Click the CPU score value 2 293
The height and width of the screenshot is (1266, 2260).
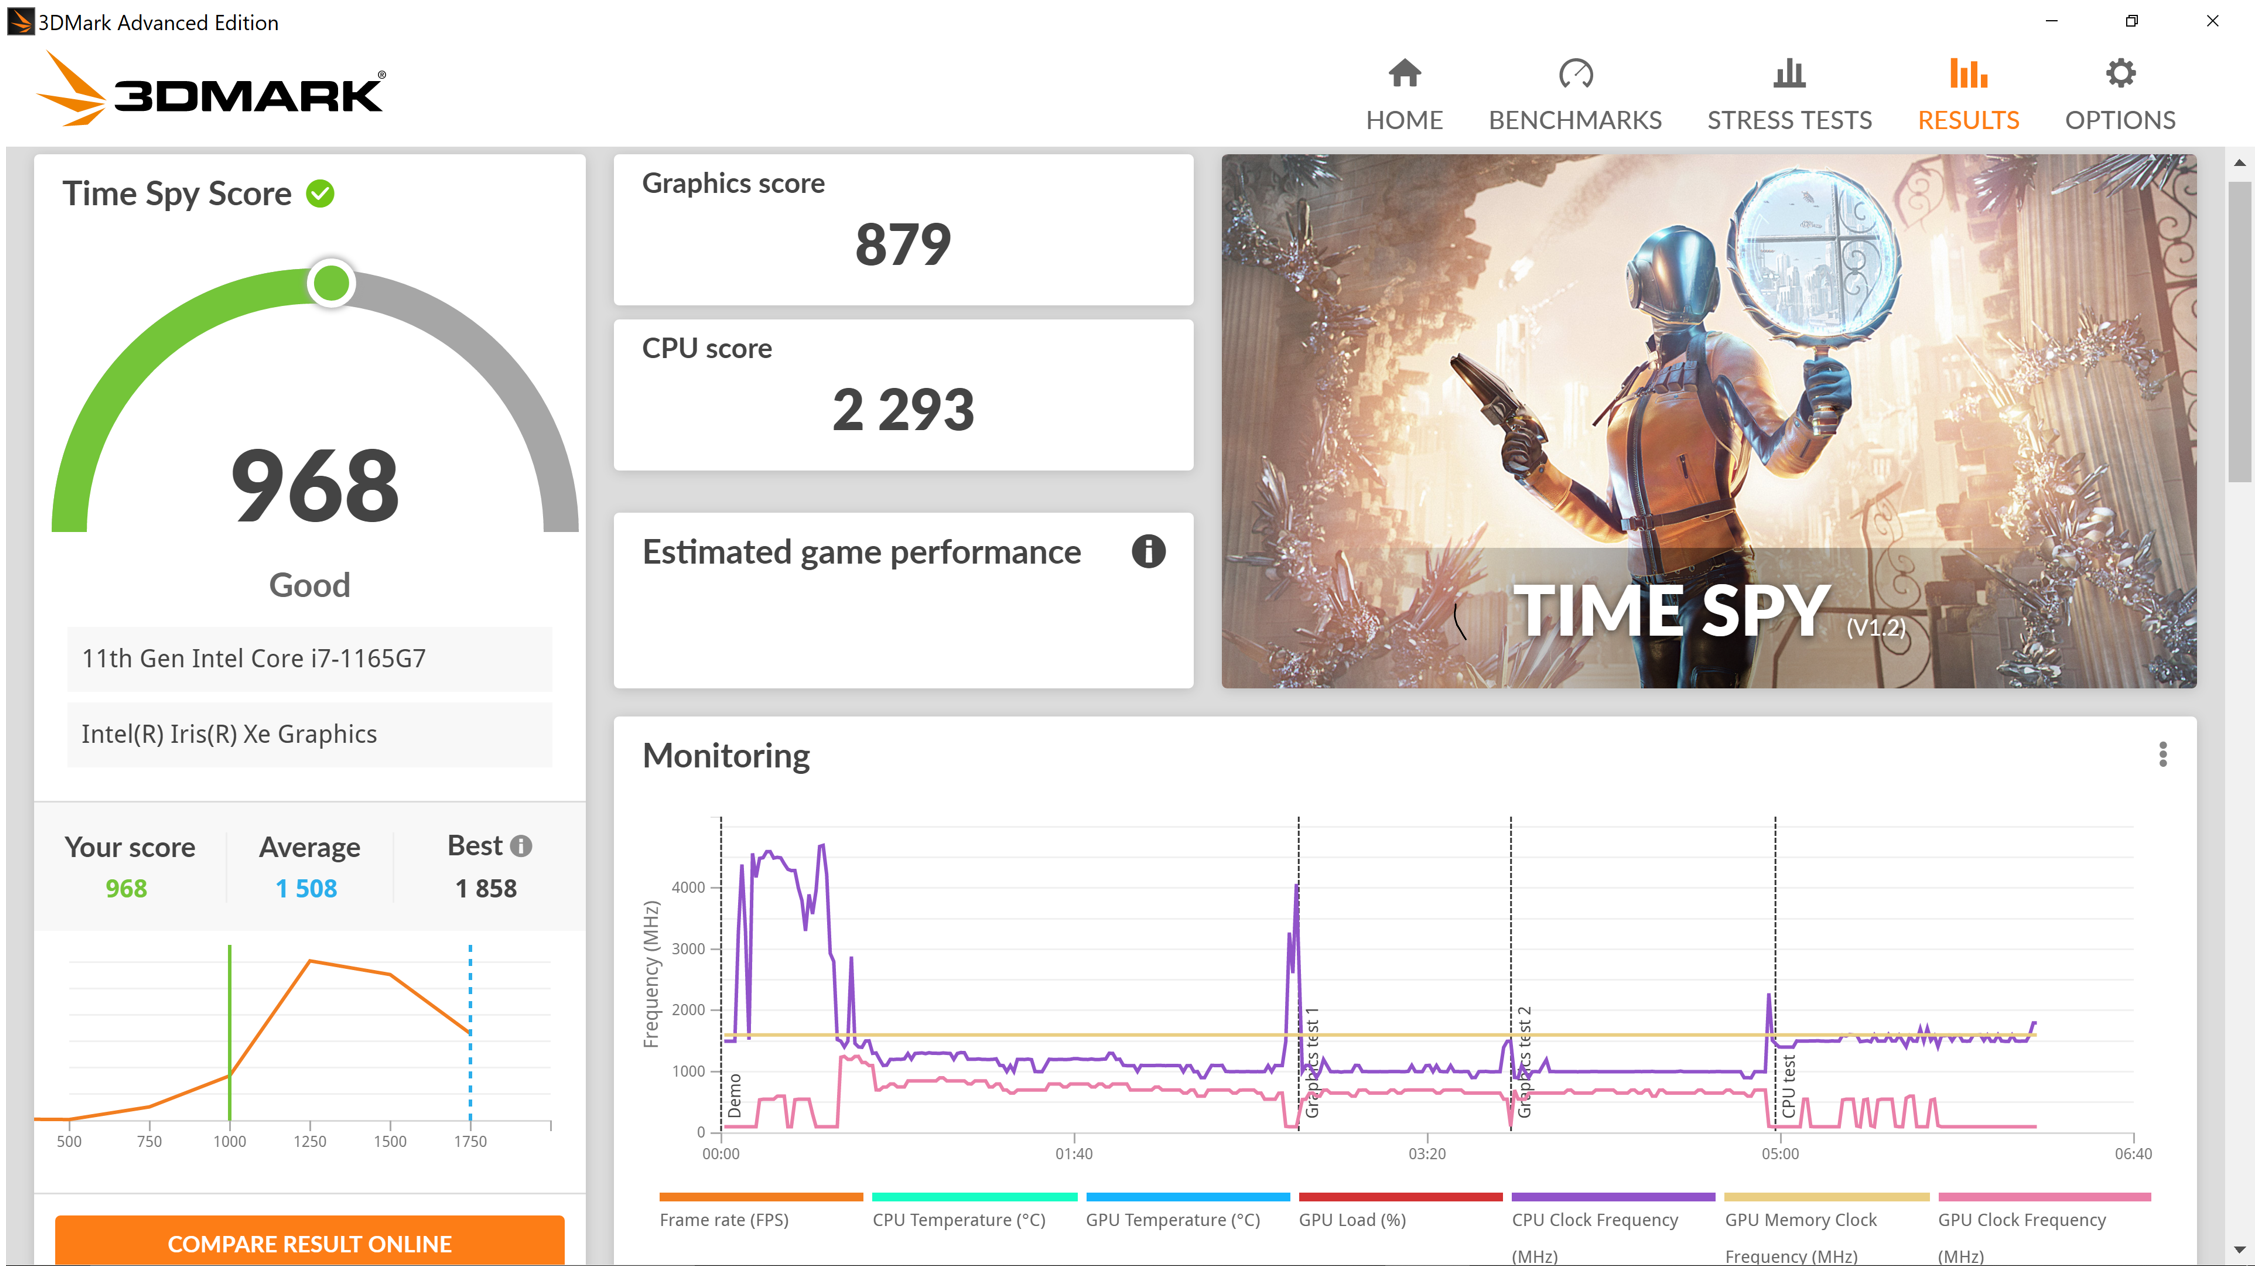[903, 409]
